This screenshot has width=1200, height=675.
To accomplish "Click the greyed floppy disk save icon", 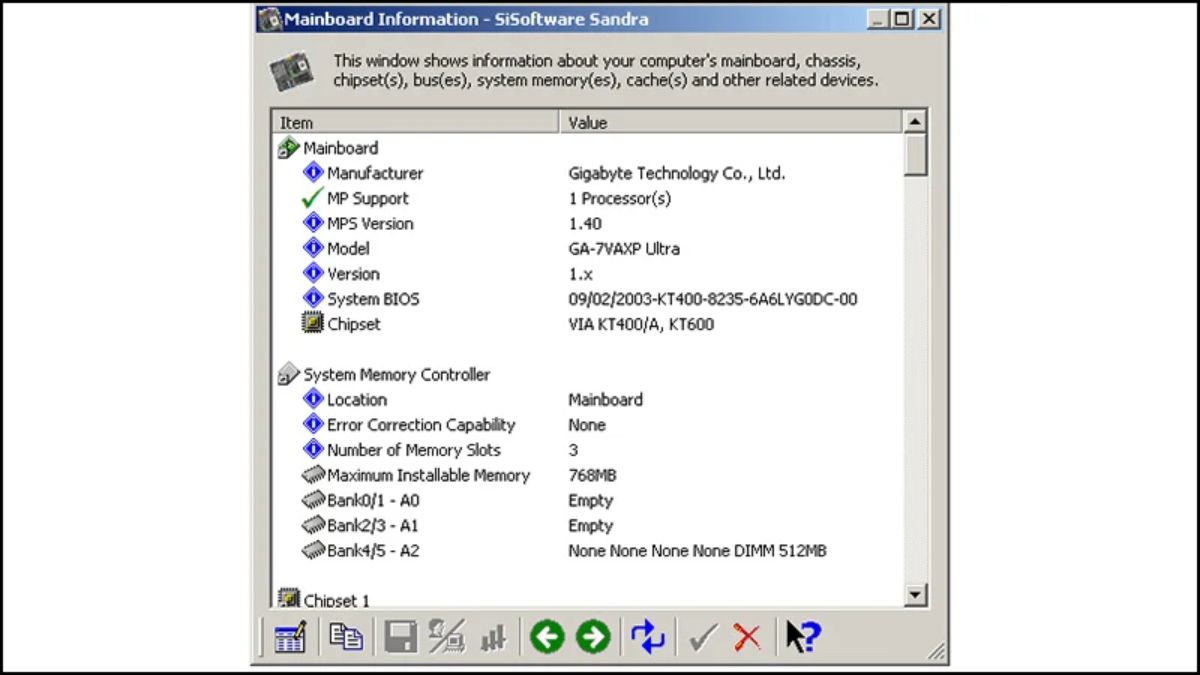I will [x=400, y=637].
